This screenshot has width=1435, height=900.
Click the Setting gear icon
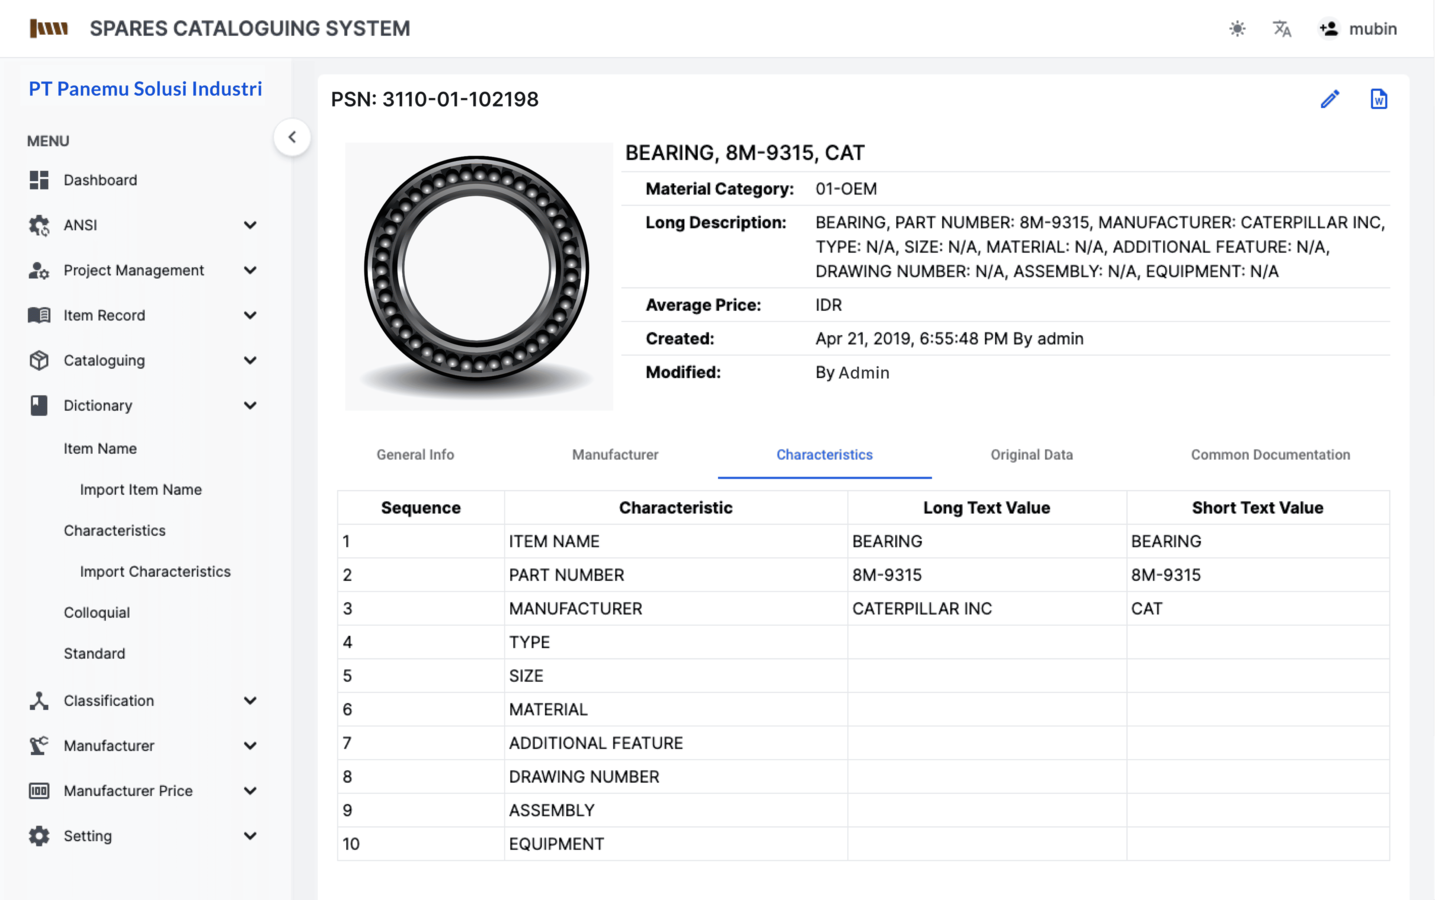(39, 836)
